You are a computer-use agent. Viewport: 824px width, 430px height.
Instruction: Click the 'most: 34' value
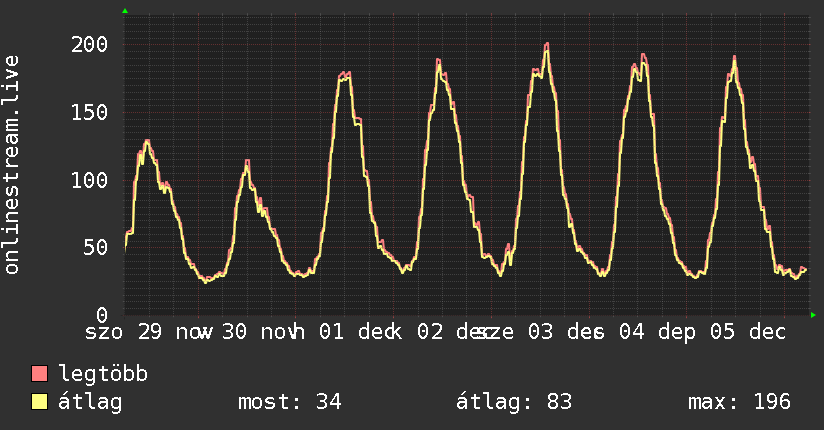click(290, 402)
